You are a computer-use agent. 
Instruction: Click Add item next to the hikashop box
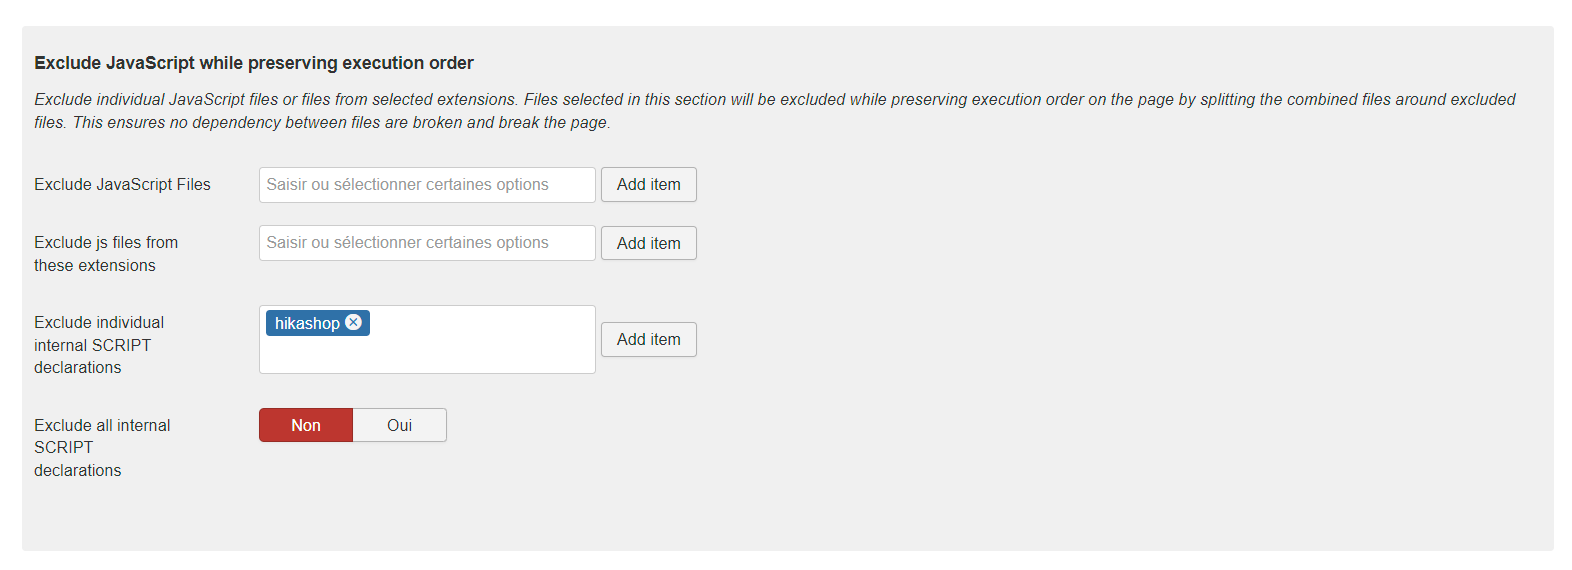[648, 340]
